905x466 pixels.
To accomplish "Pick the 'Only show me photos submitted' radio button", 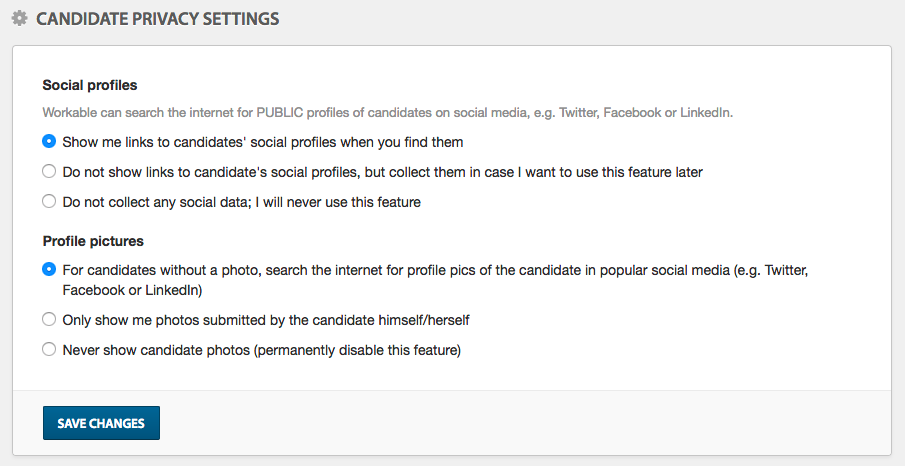I will pyautogui.click(x=49, y=319).
